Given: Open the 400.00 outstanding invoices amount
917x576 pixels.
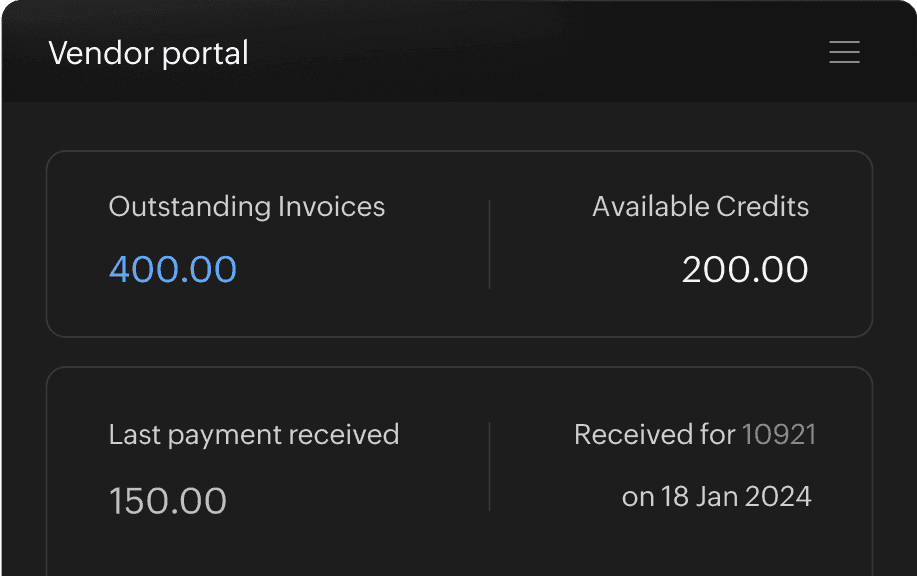Looking at the screenshot, I should [173, 270].
